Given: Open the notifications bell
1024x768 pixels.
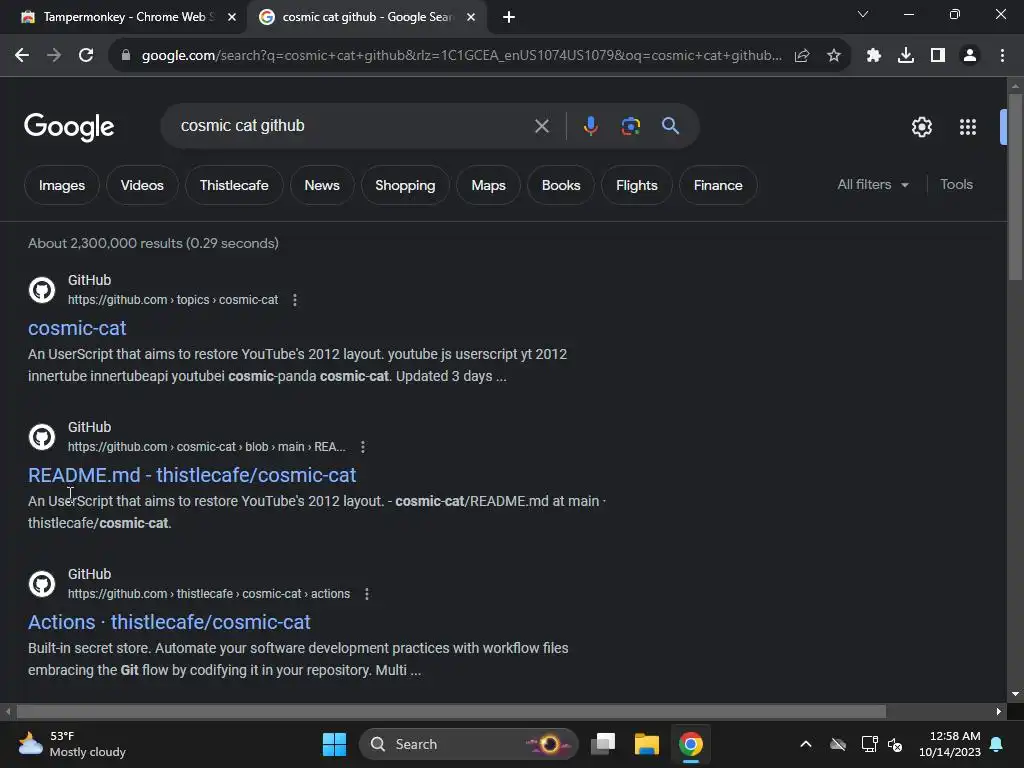Looking at the screenshot, I should [x=997, y=744].
